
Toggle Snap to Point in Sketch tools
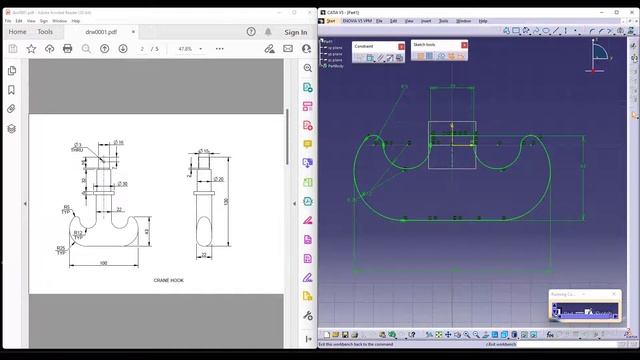point(430,56)
